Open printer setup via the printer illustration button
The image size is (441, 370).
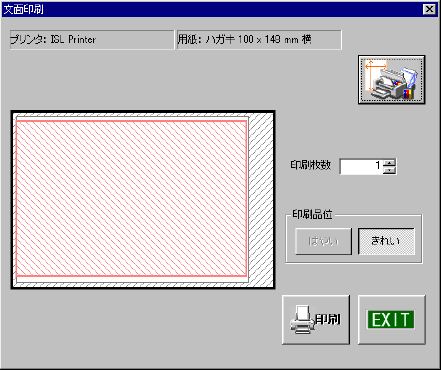tap(391, 80)
